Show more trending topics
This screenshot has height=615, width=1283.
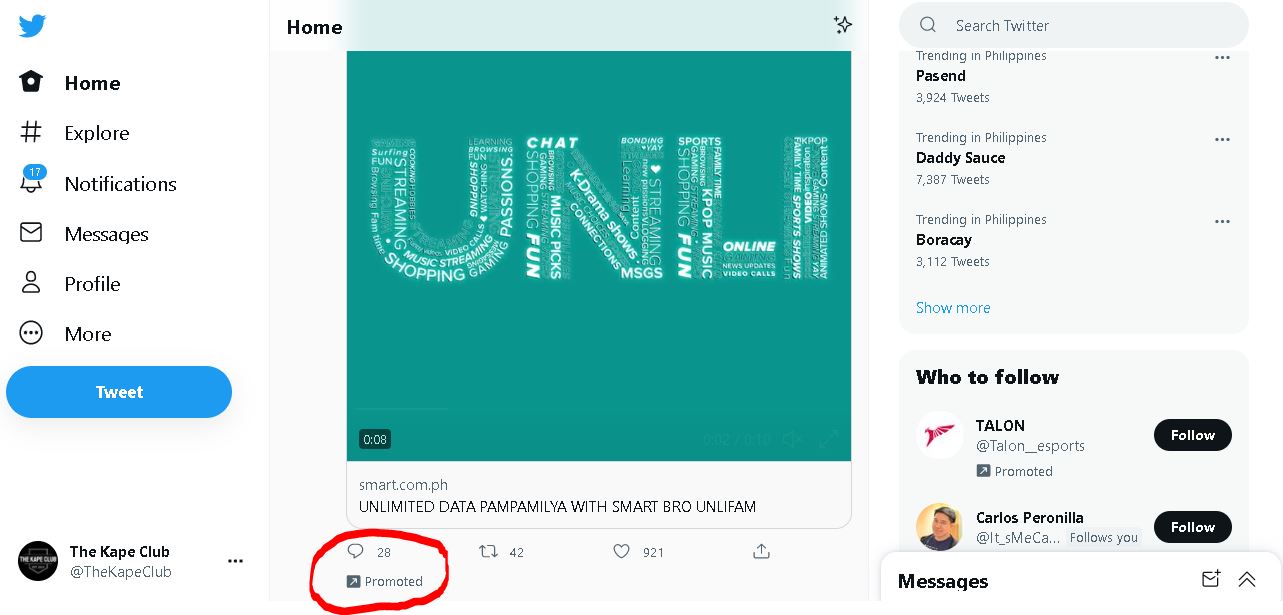pyautogui.click(x=952, y=308)
